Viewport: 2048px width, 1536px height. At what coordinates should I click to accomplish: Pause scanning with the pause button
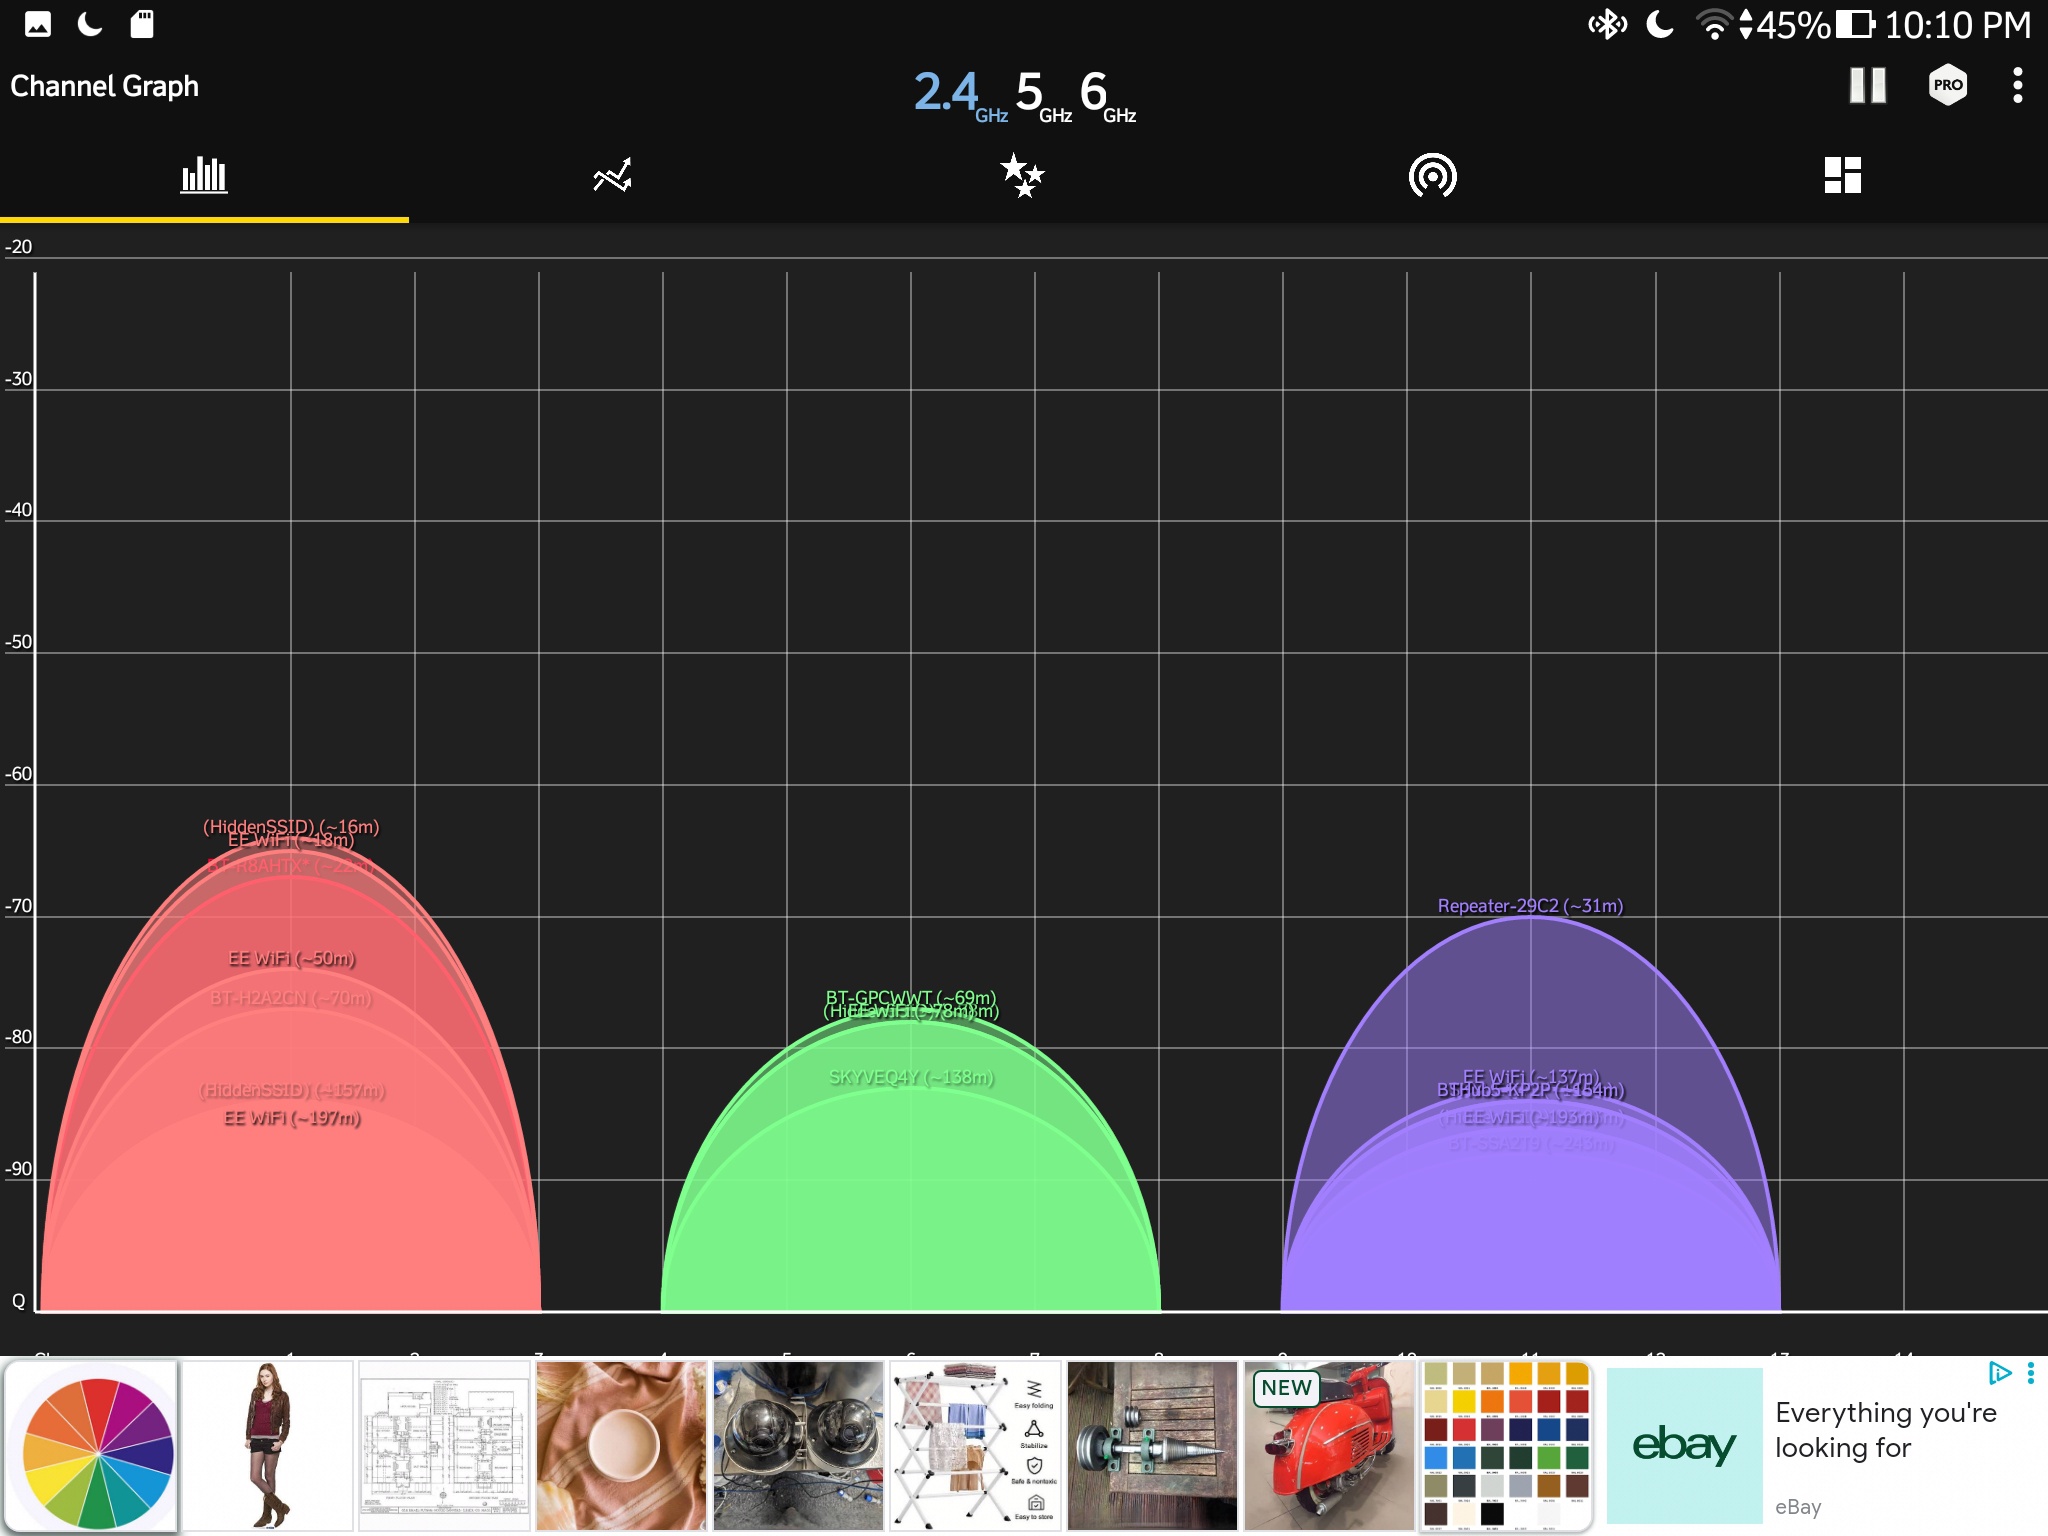point(1867,86)
